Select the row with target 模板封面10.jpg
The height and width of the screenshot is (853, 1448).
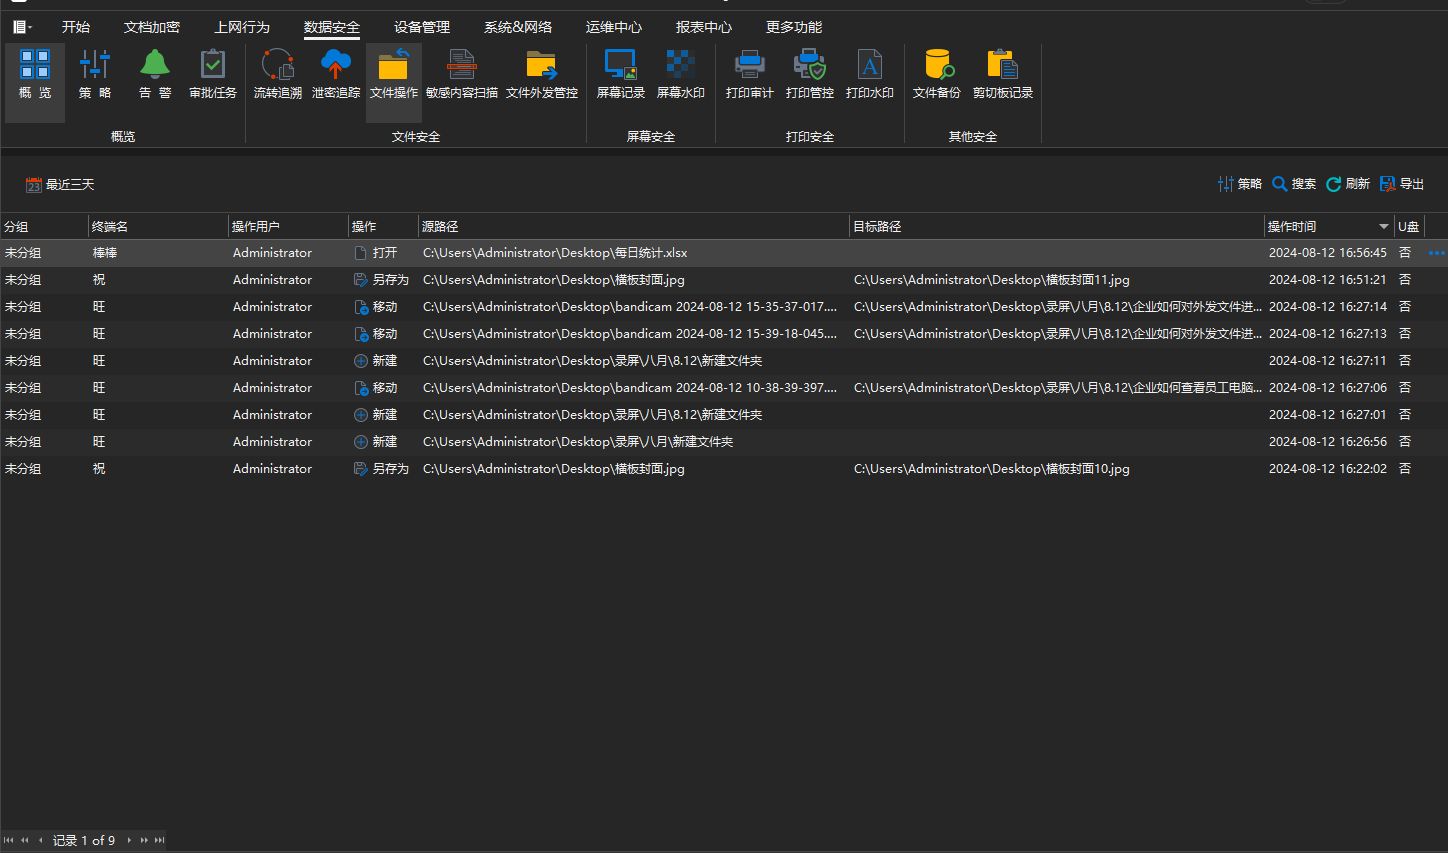724,469
